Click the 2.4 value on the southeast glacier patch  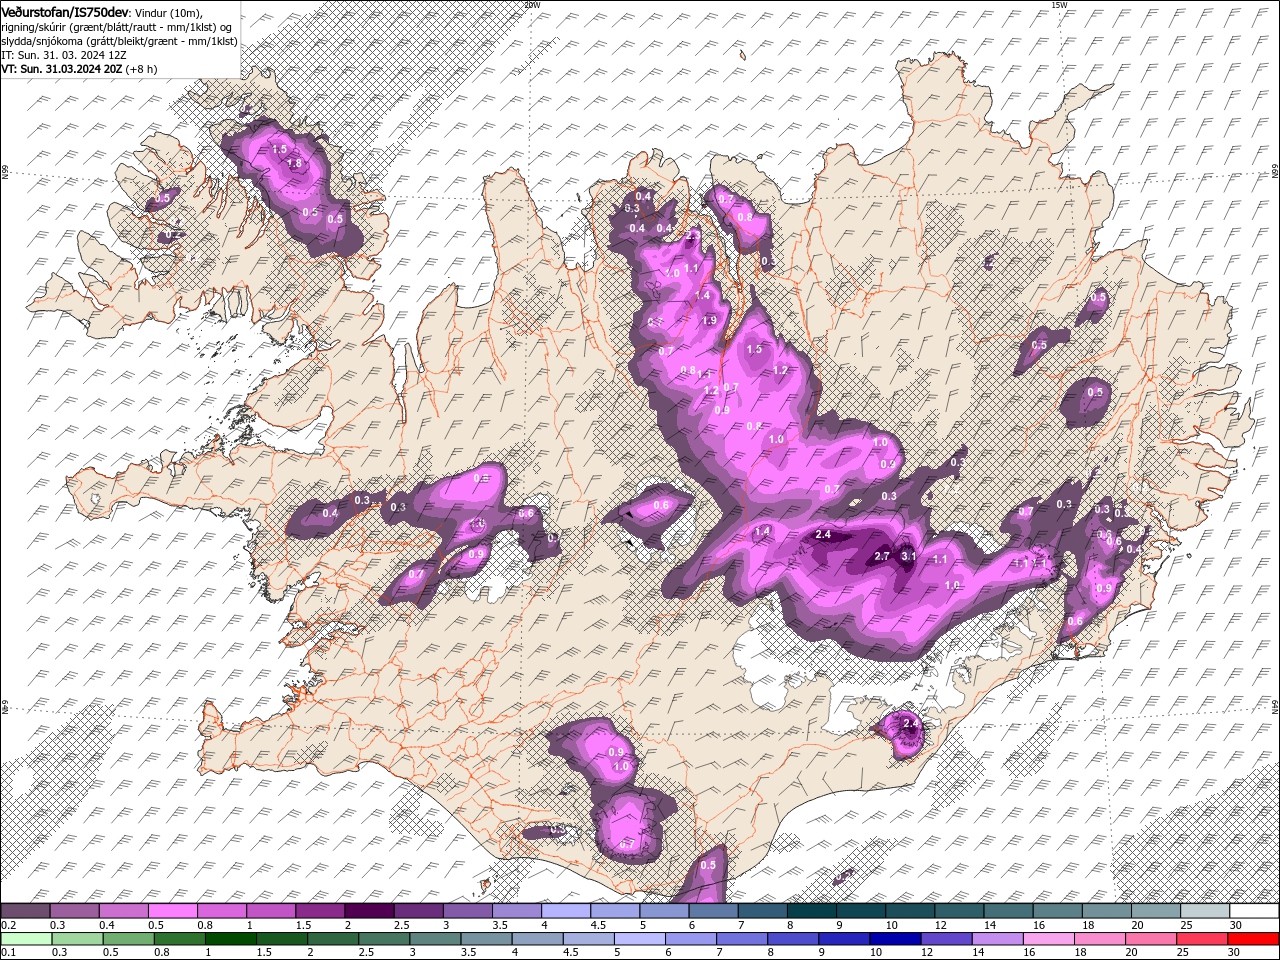[x=910, y=723]
